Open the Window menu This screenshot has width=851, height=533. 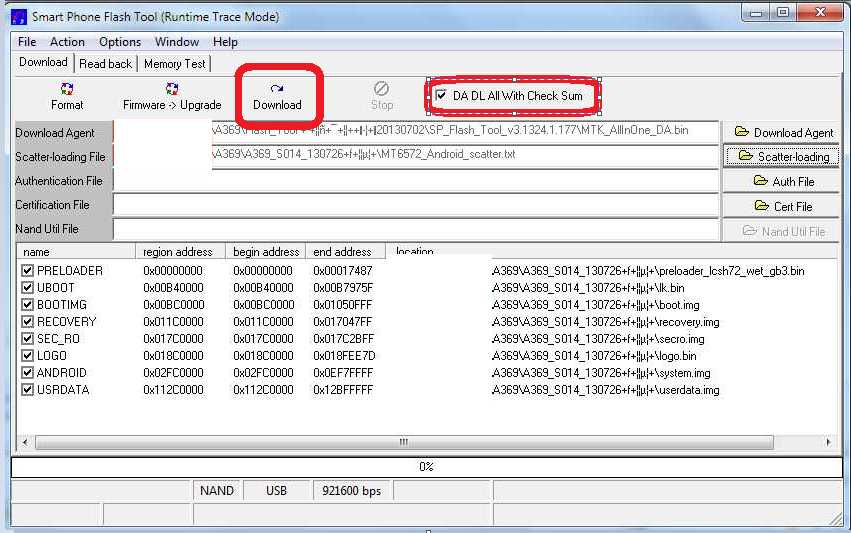click(x=177, y=42)
